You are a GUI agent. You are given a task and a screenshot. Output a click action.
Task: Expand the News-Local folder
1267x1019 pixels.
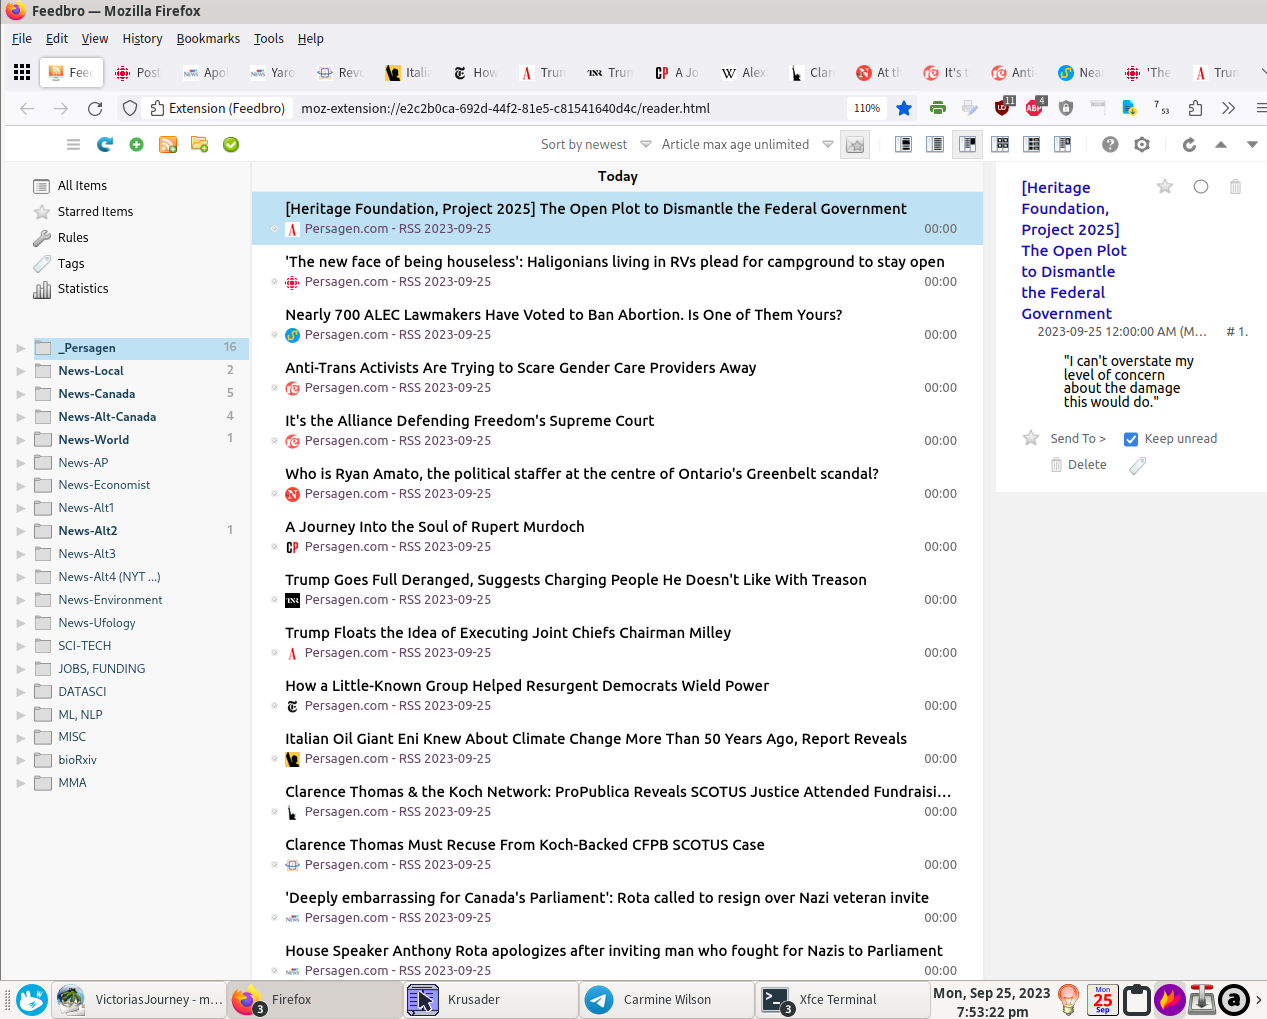pyautogui.click(x=20, y=371)
